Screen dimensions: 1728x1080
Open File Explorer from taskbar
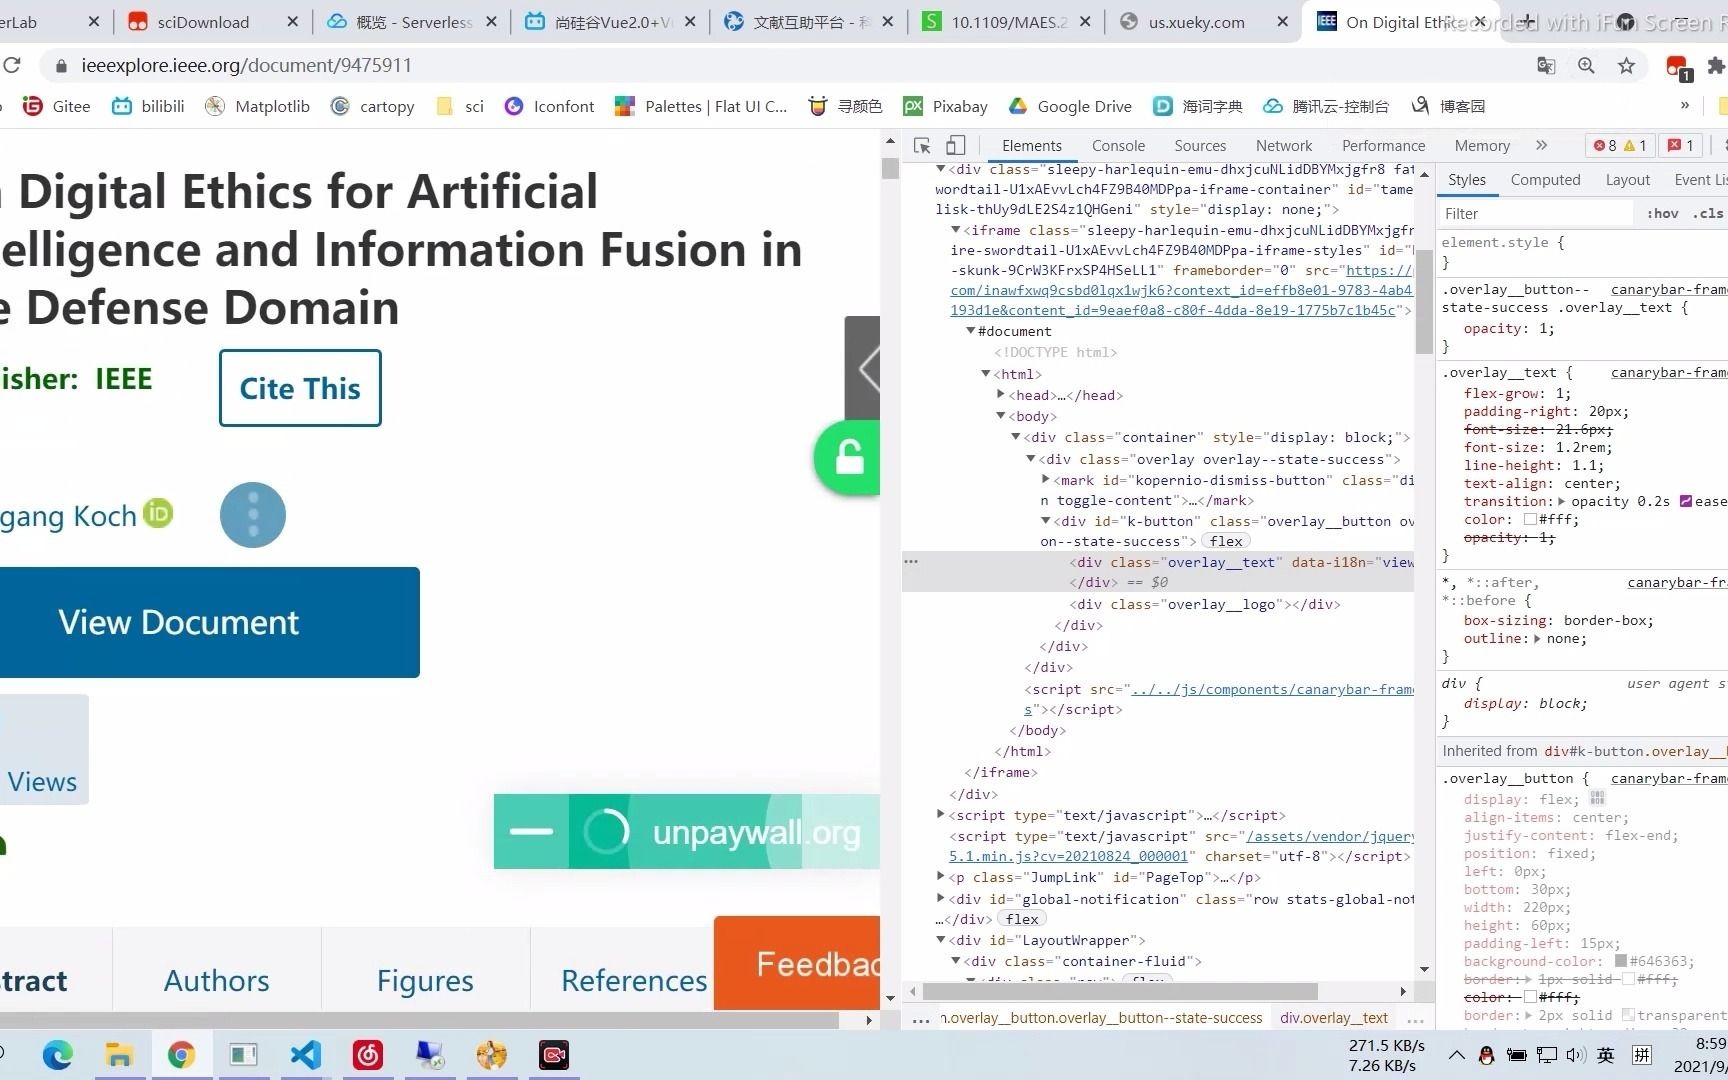click(119, 1055)
